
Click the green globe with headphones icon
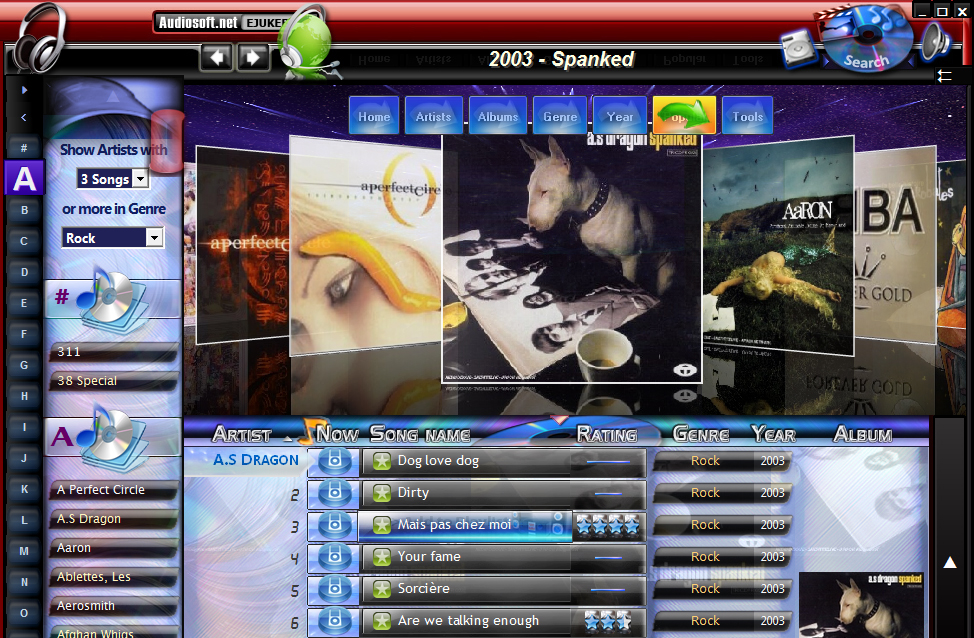pyautogui.click(x=307, y=42)
